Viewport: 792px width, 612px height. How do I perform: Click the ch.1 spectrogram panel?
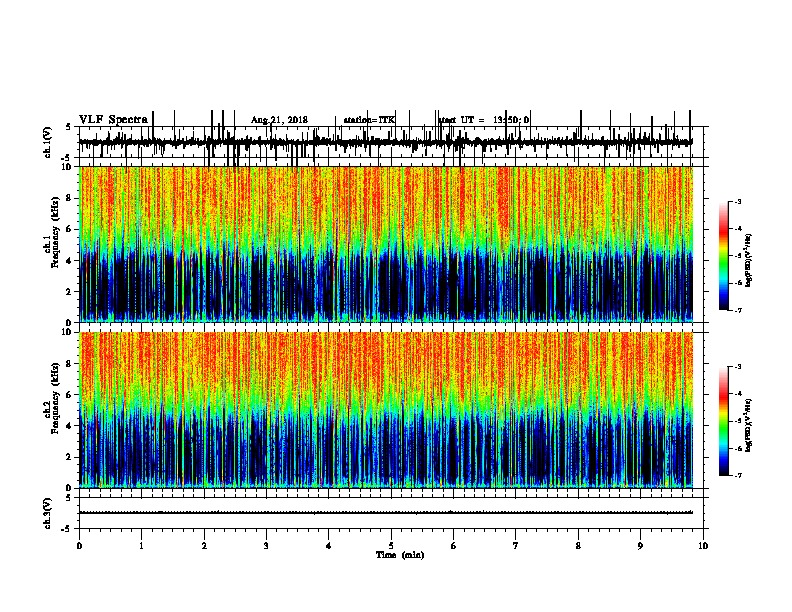[x=386, y=244]
